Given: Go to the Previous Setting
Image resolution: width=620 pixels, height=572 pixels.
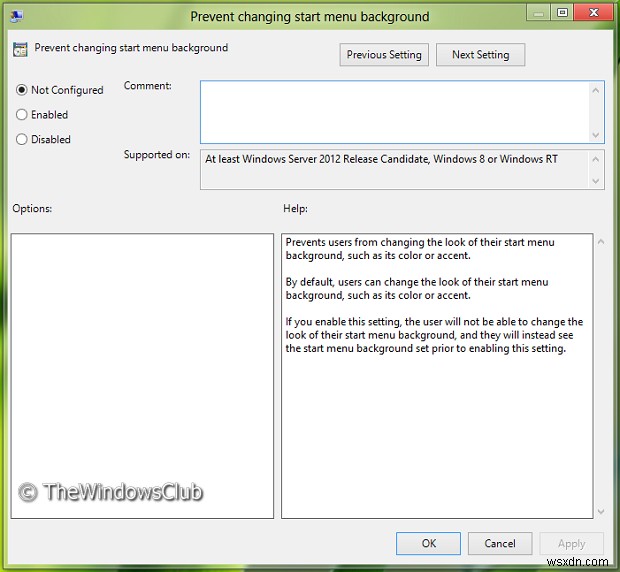Looking at the screenshot, I should tap(384, 55).
